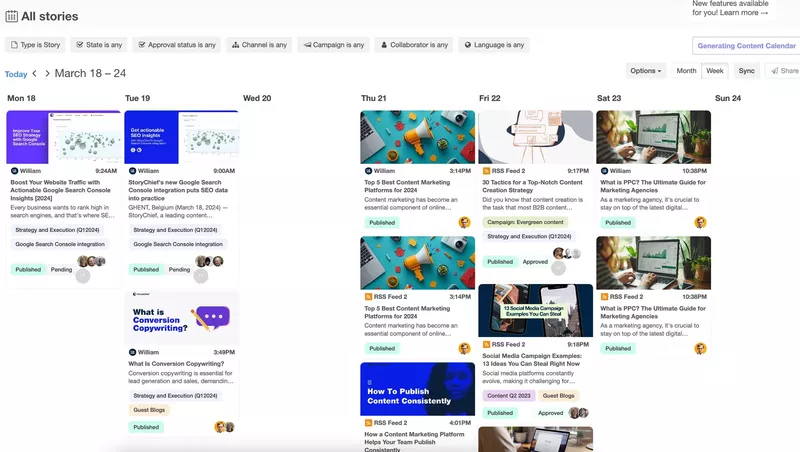The height and width of the screenshot is (452, 800).
Task: Click collaborator avatars on What Is Conversion Copywriting
Action: click(224, 427)
